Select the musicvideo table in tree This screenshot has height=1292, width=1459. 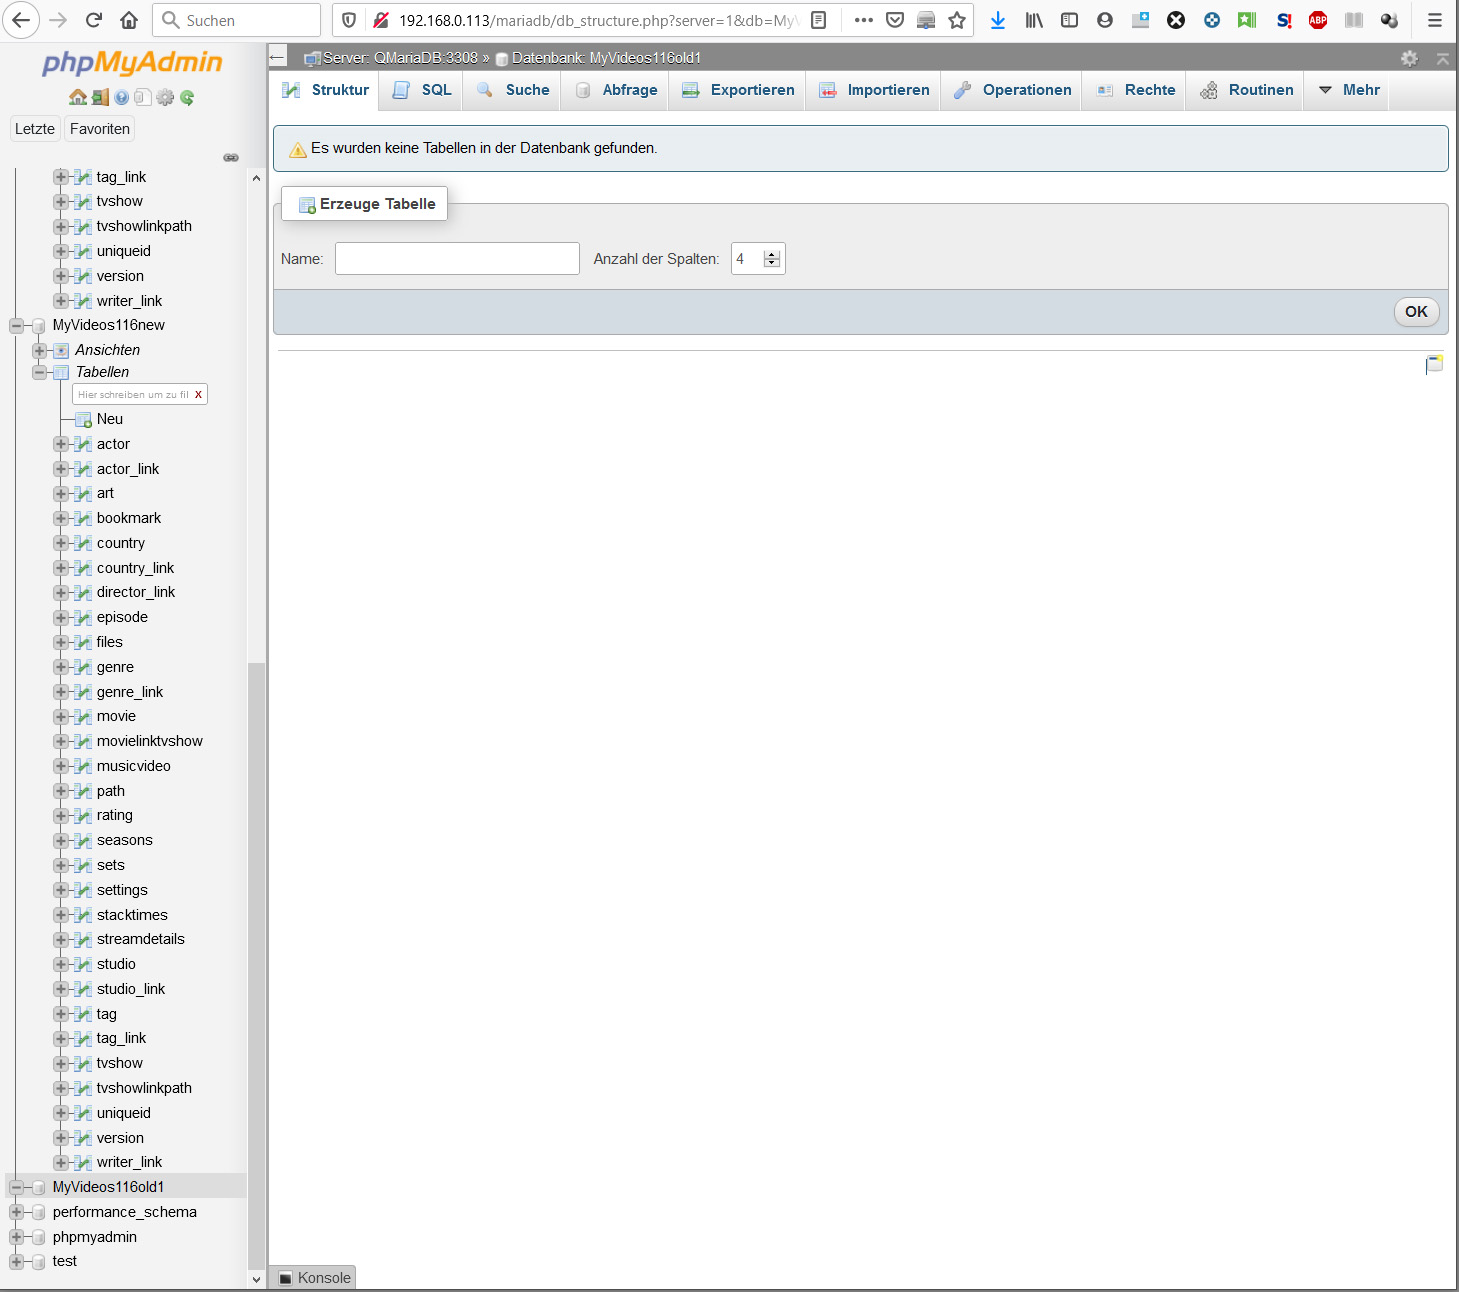134,766
